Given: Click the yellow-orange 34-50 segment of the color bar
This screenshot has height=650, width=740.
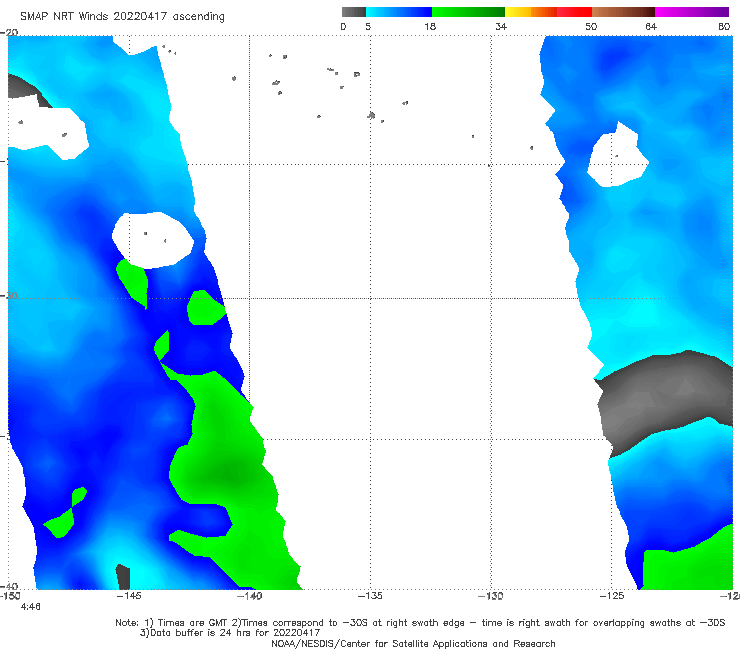Looking at the screenshot, I should coord(548,12).
